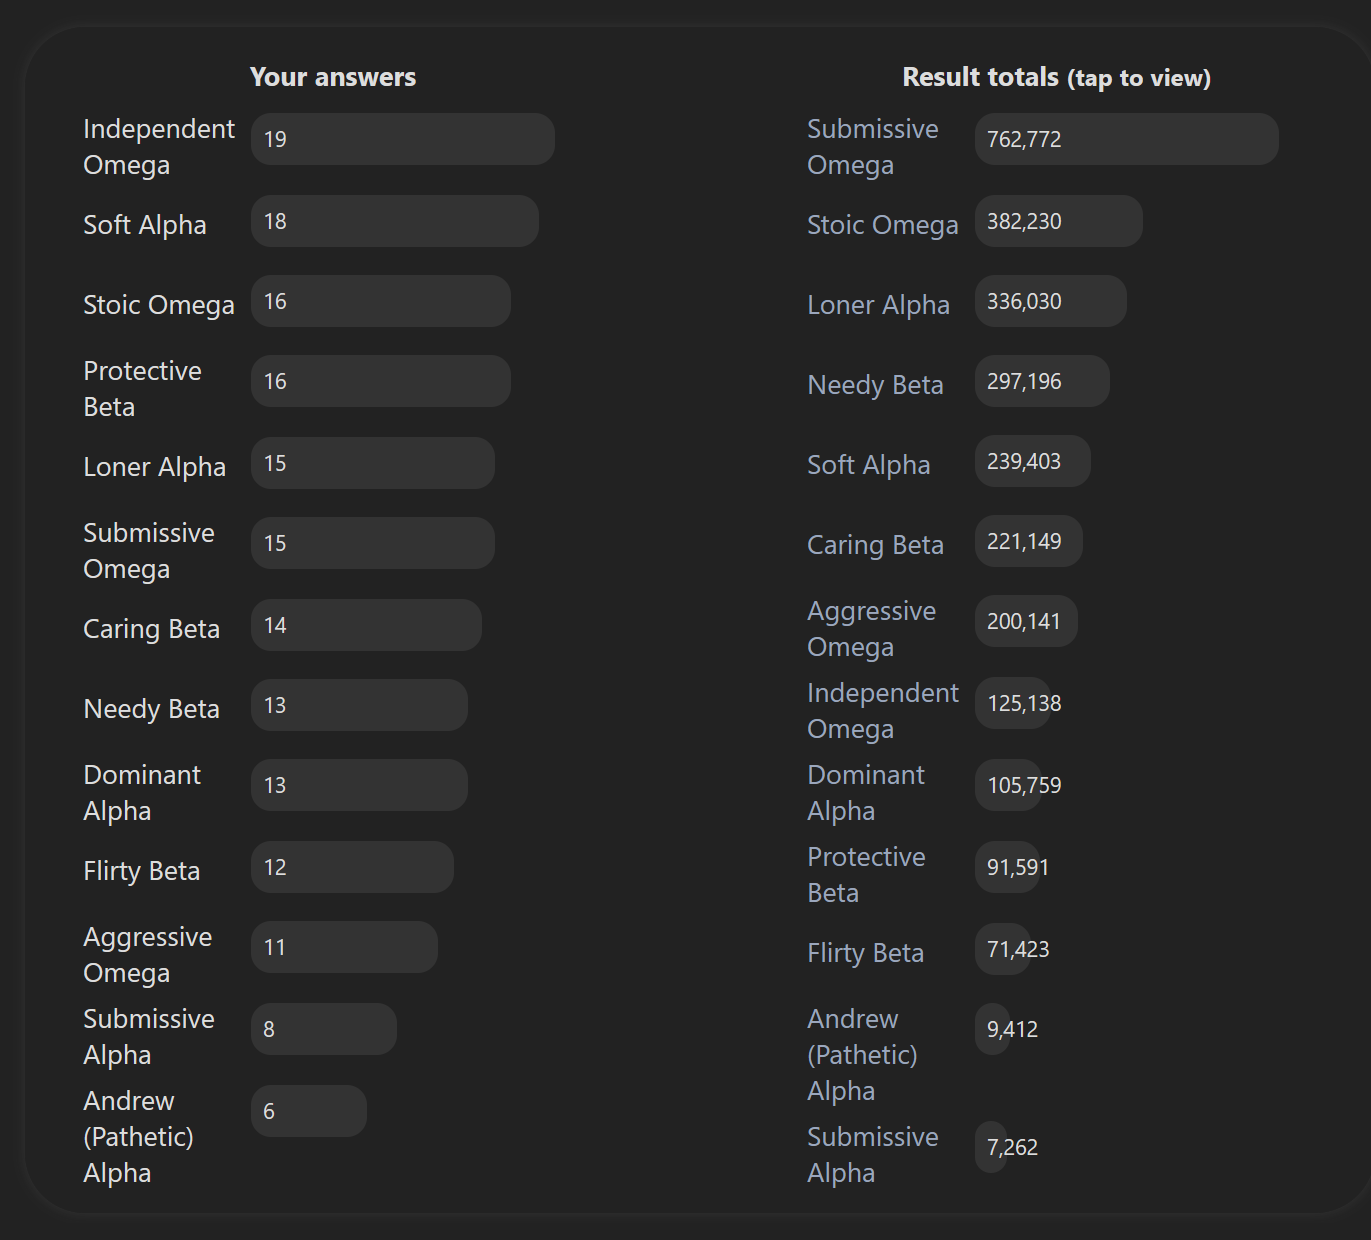Select Needy Beta's score bar of 13
Image resolution: width=1371 pixels, height=1240 pixels.
pyautogui.click(x=359, y=705)
